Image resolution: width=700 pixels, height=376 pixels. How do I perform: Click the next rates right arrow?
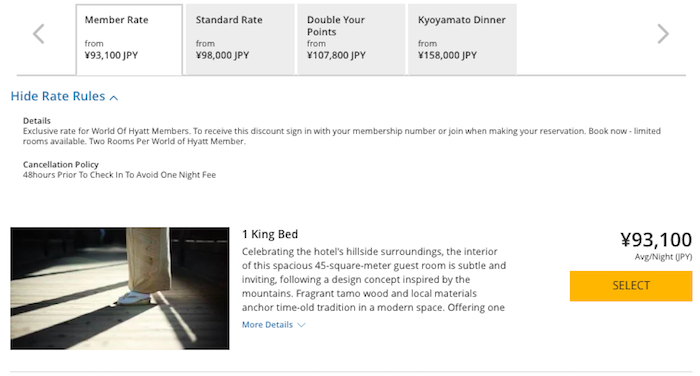(663, 34)
